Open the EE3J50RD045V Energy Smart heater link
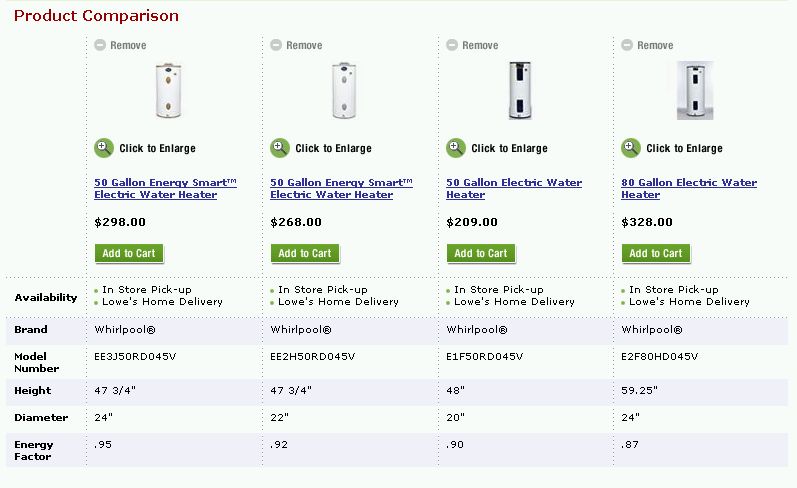Viewport: 797px width, 488px height. coord(165,189)
